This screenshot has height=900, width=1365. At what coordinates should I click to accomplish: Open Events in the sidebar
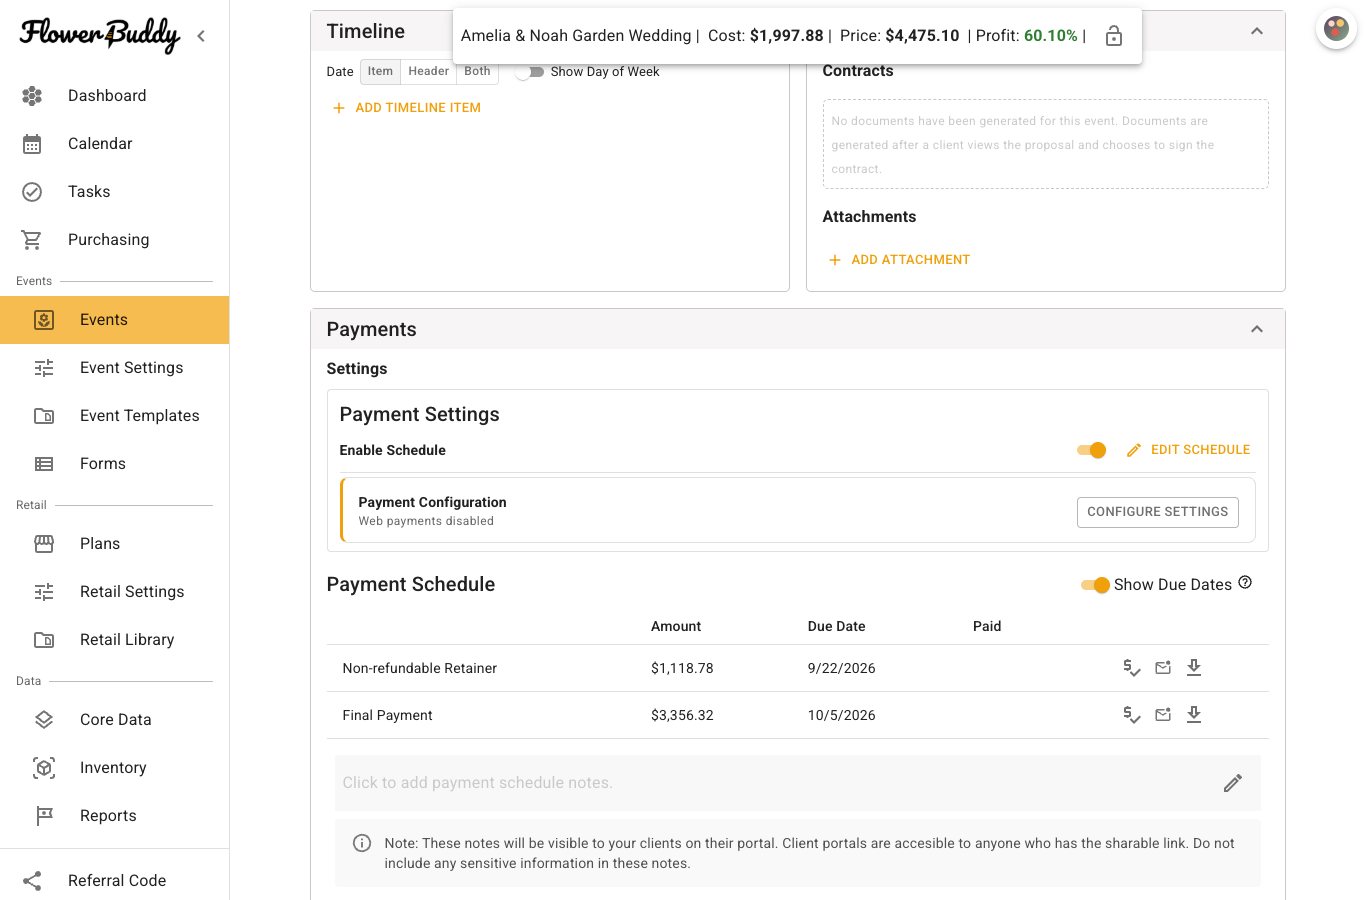click(x=115, y=320)
